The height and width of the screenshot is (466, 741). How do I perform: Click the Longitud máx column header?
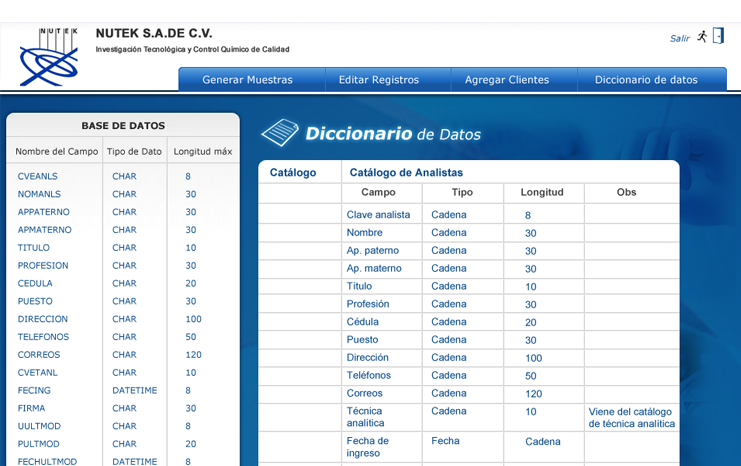coord(202,152)
